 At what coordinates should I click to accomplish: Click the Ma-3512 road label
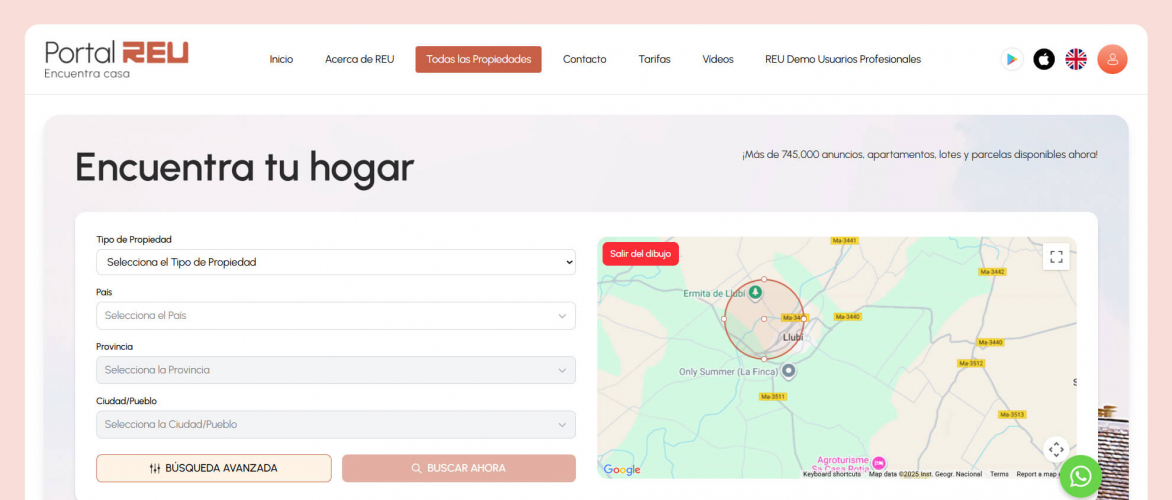[971, 363]
